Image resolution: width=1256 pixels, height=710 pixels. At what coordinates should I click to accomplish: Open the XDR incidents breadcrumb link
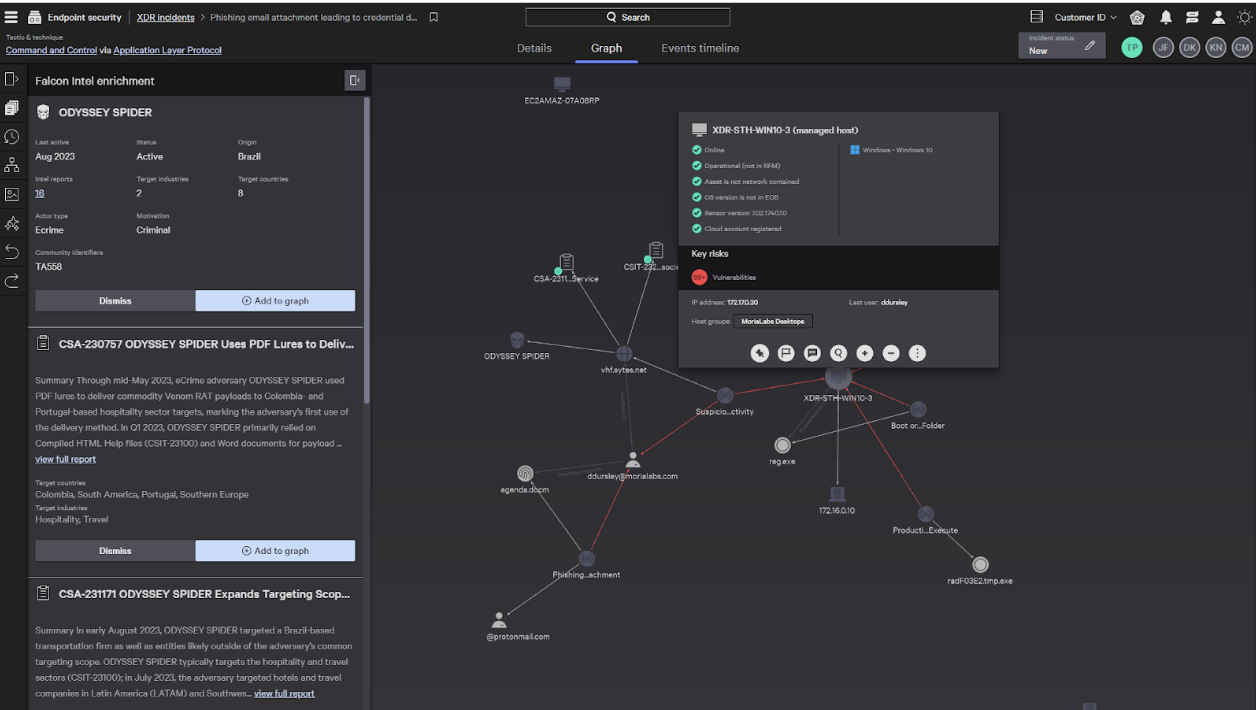coord(166,17)
